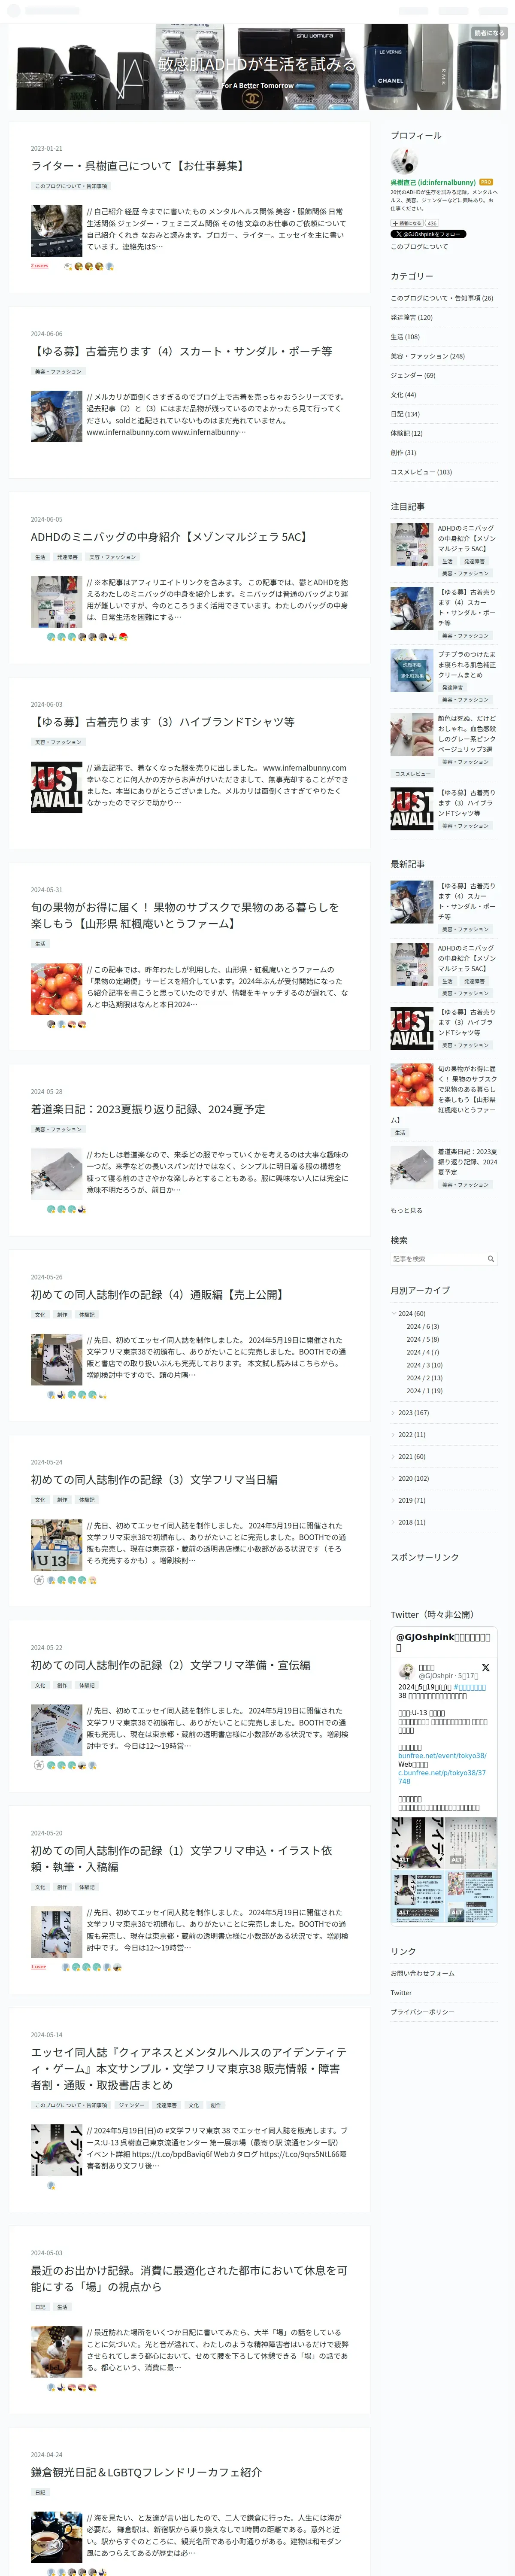This screenshot has width=515, height=2576.
Task: Open the 2024 / 3 (10) archive
Action: [424, 1365]
